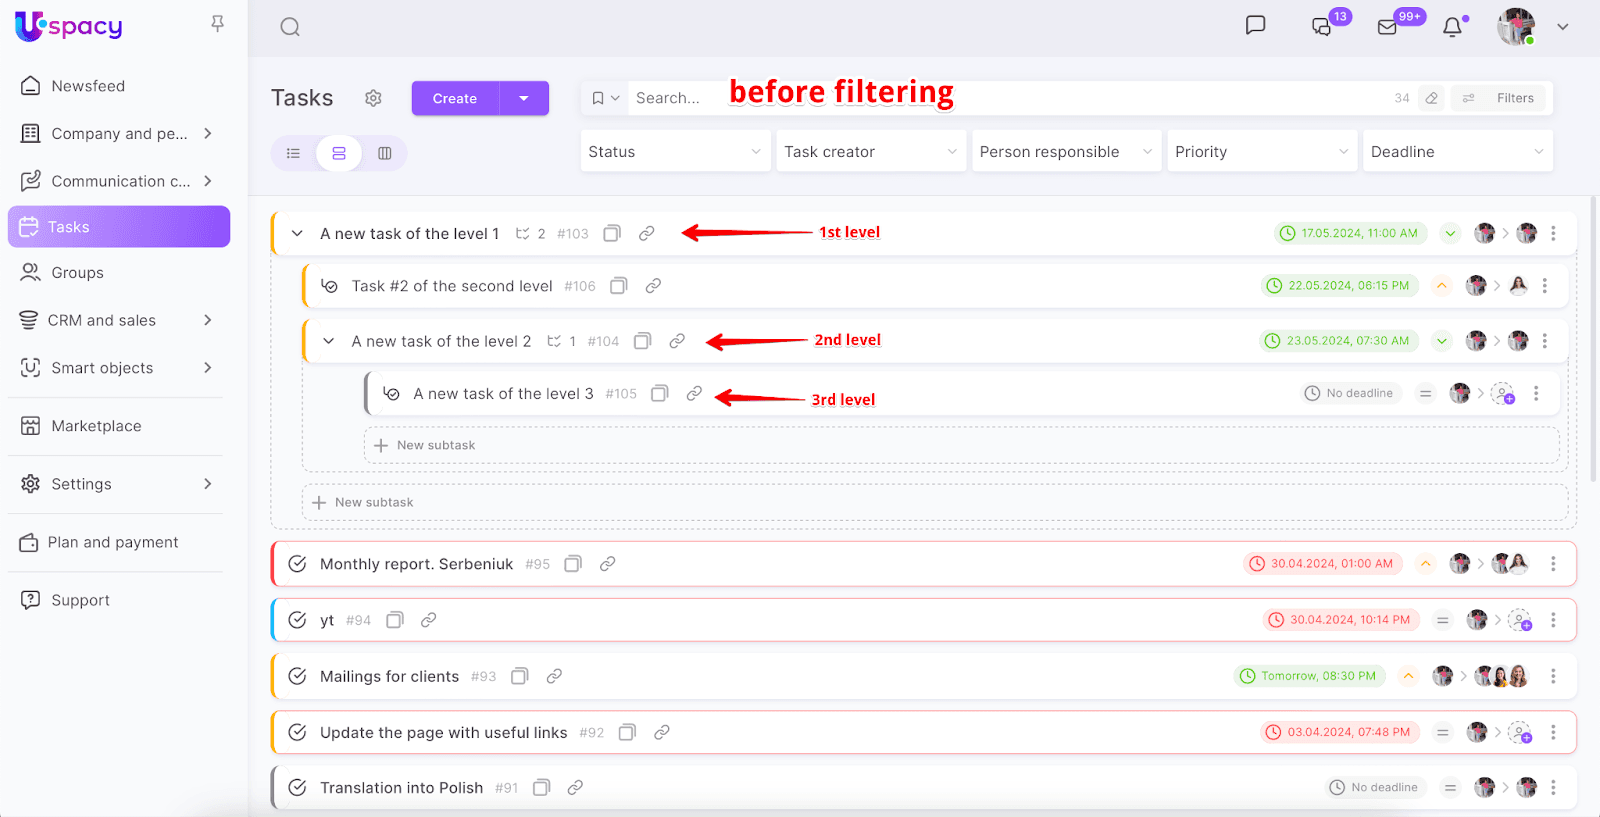The height and width of the screenshot is (817, 1600).
Task: Open the notifications bell icon
Action: (x=1452, y=27)
